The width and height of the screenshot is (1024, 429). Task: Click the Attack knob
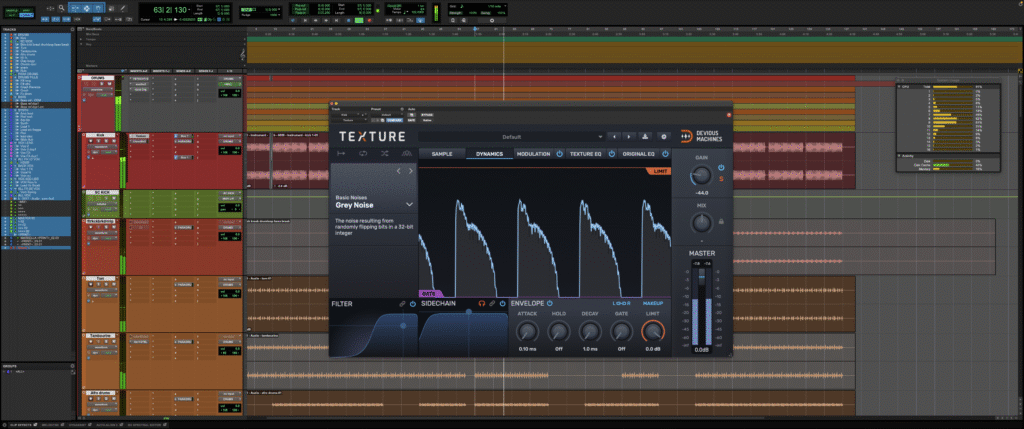[527, 332]
